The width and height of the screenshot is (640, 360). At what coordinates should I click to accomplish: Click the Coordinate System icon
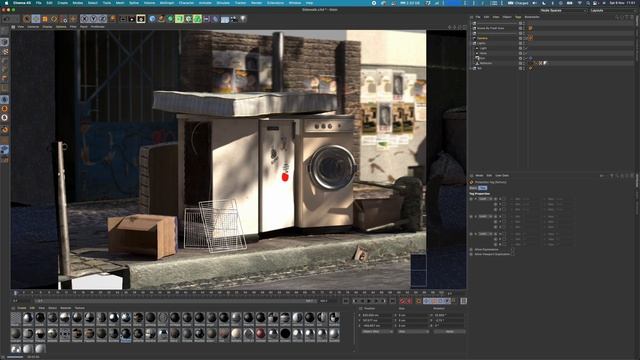tap(113, 19)
